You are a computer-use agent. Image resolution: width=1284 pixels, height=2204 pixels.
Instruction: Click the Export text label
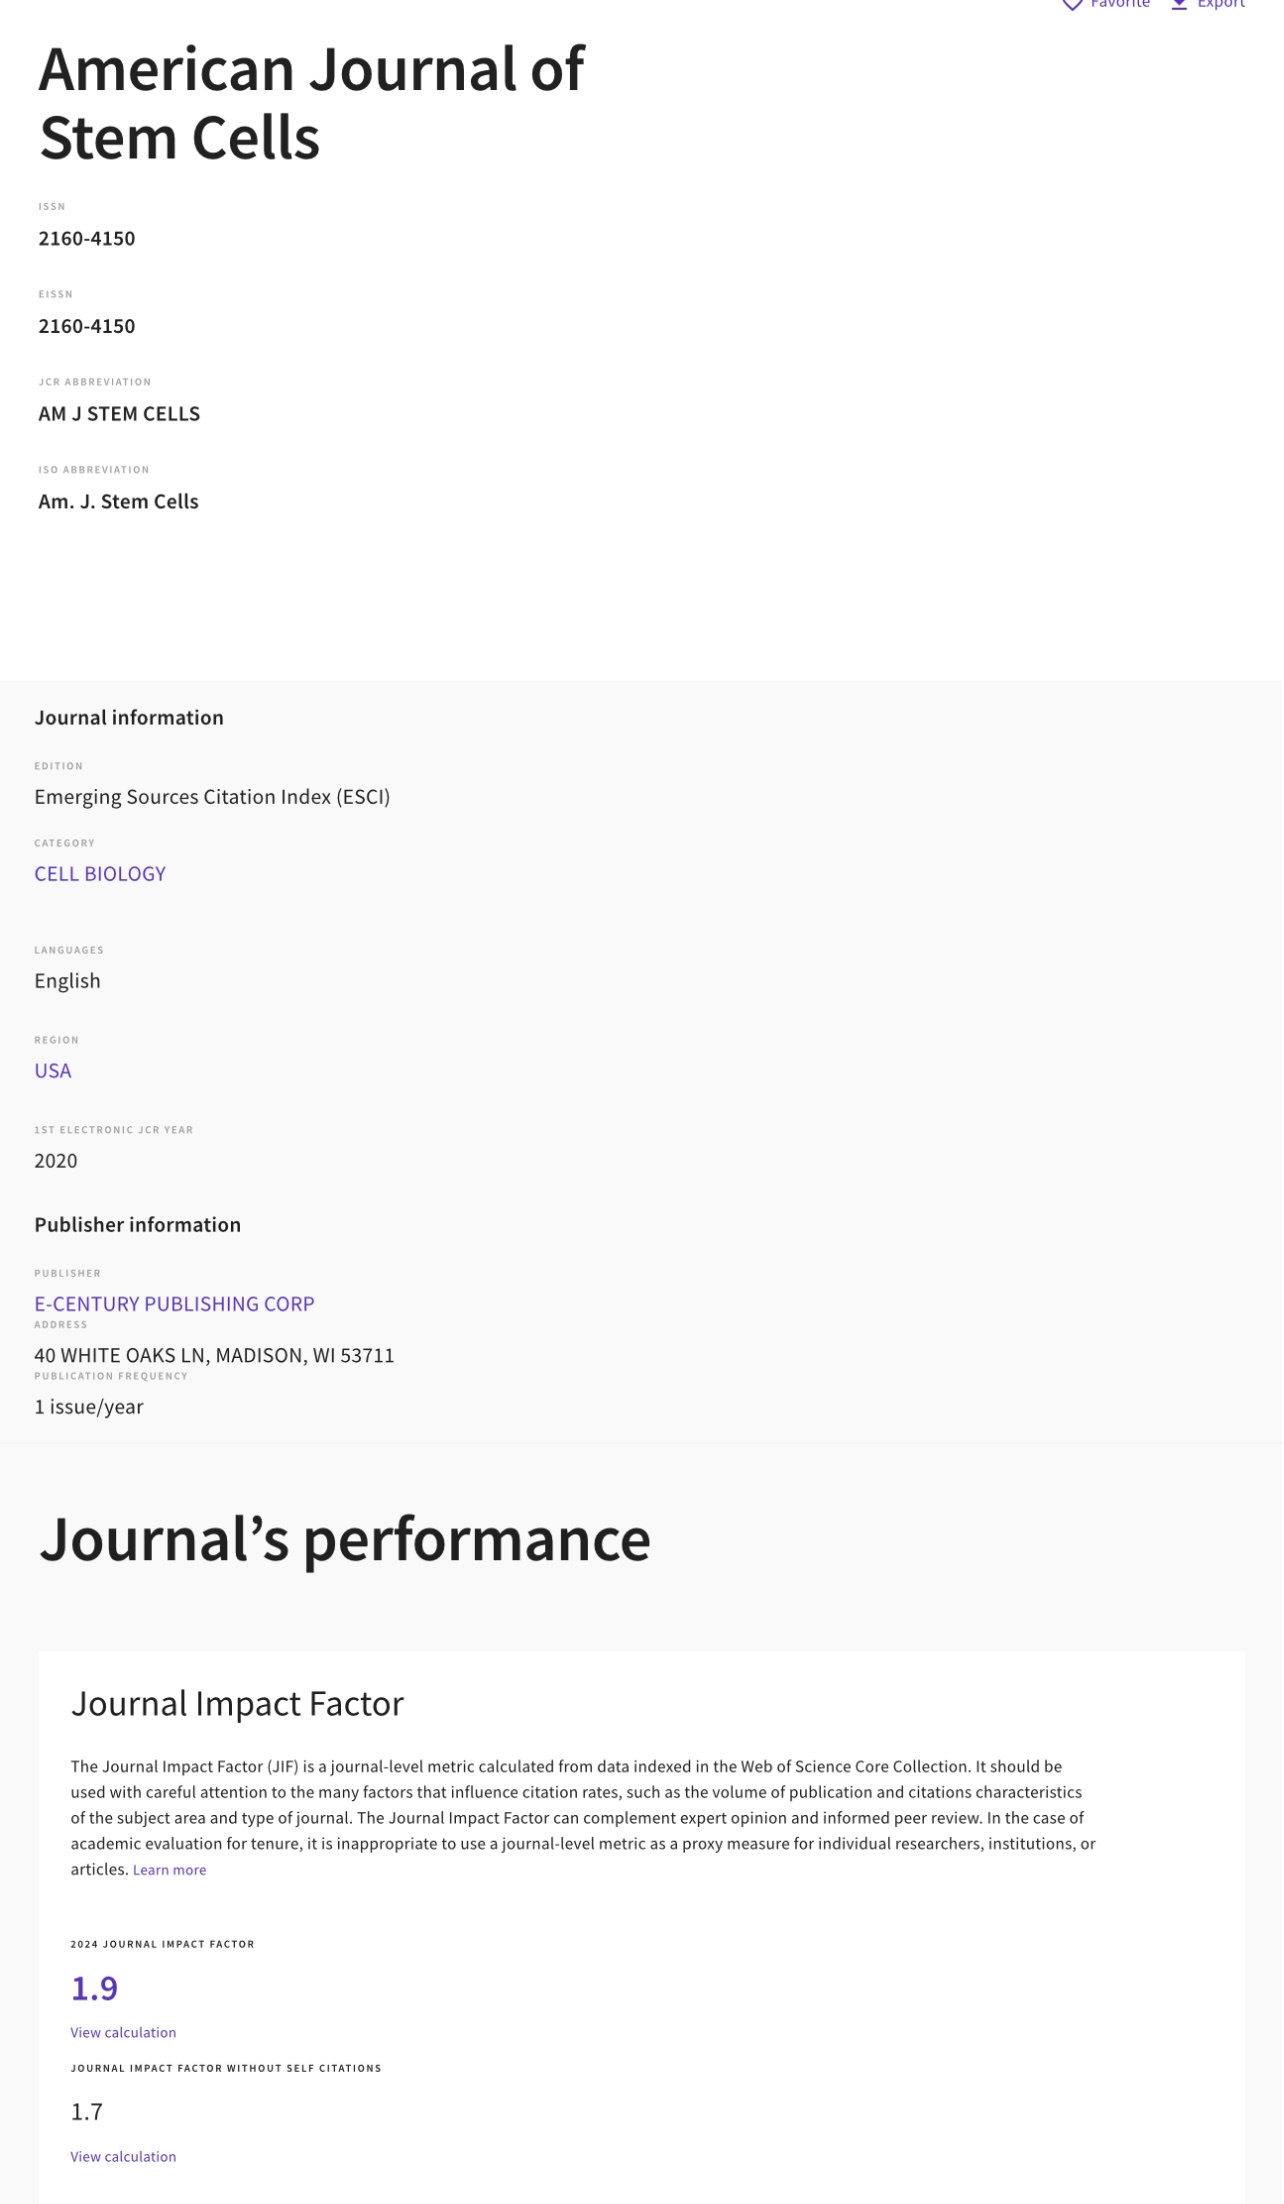click(1221, 4)
